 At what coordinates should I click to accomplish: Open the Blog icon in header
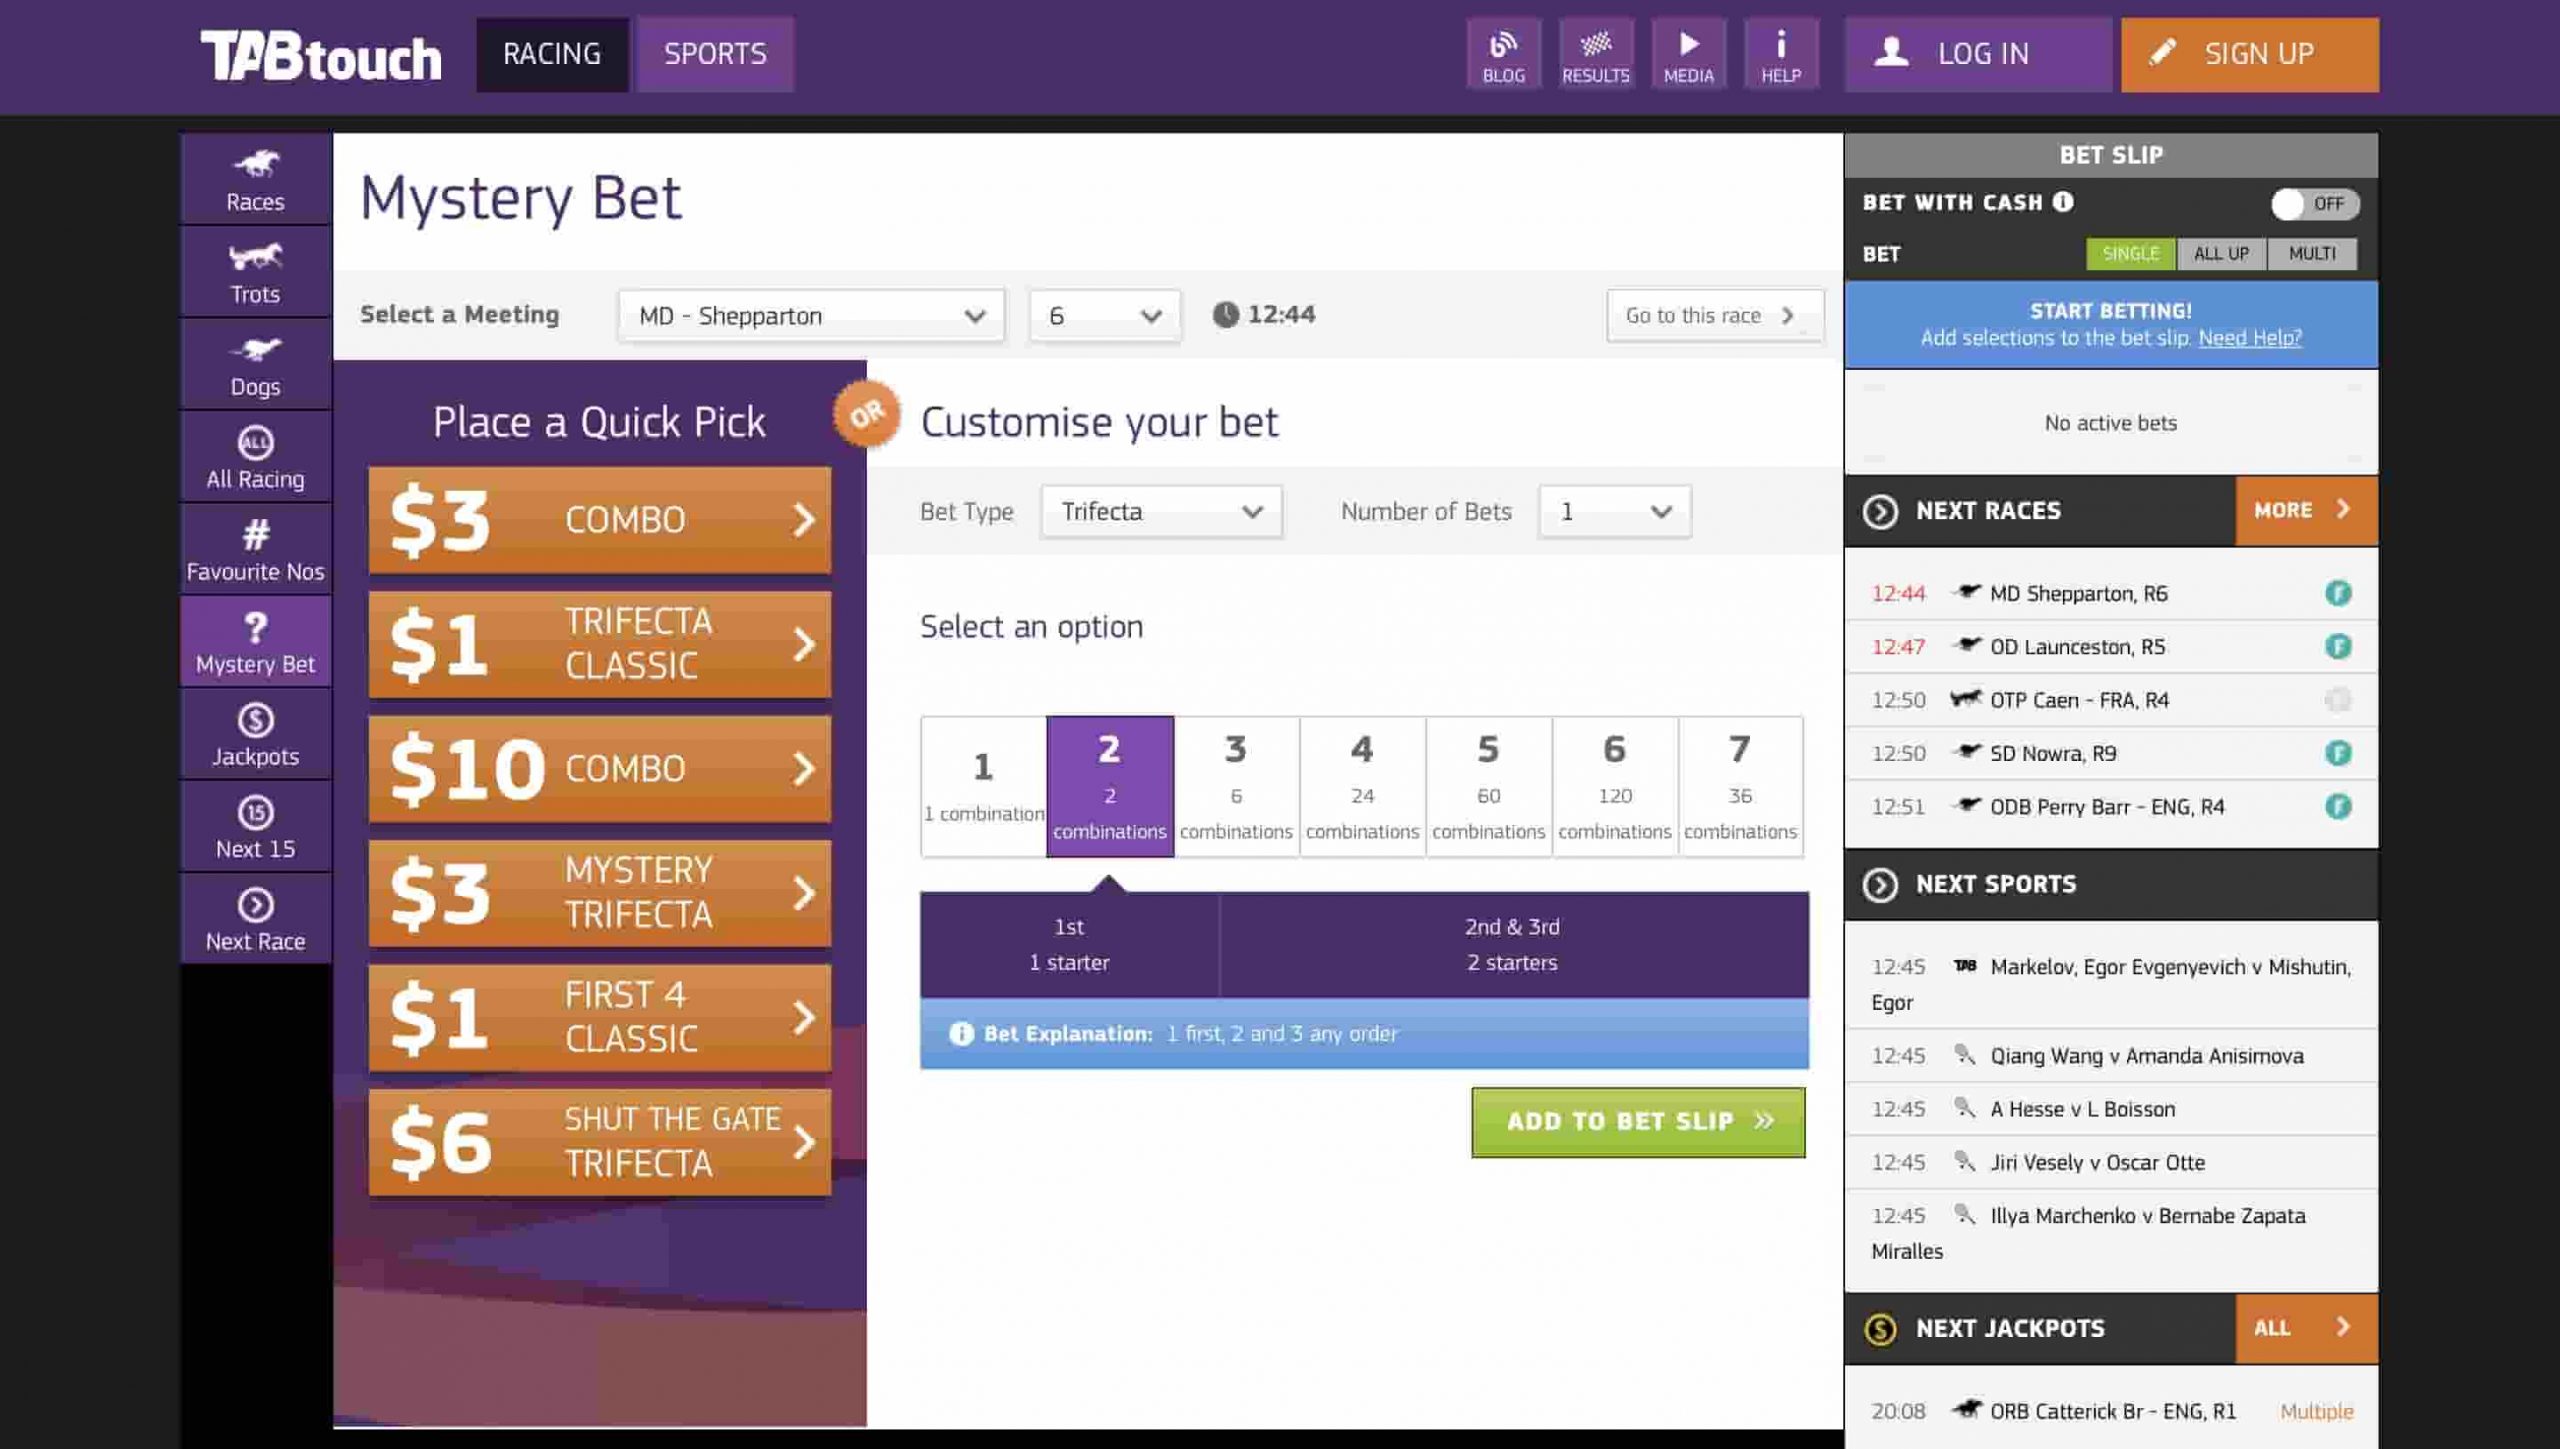pyautogui.click(x=1503, y=54)
